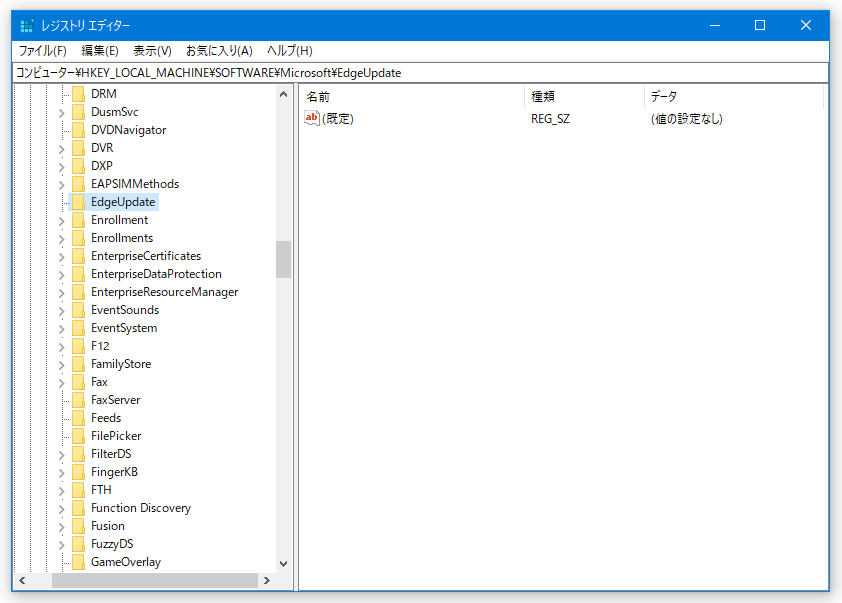Select the GameOverlay key label

click(x=126, y=562)
